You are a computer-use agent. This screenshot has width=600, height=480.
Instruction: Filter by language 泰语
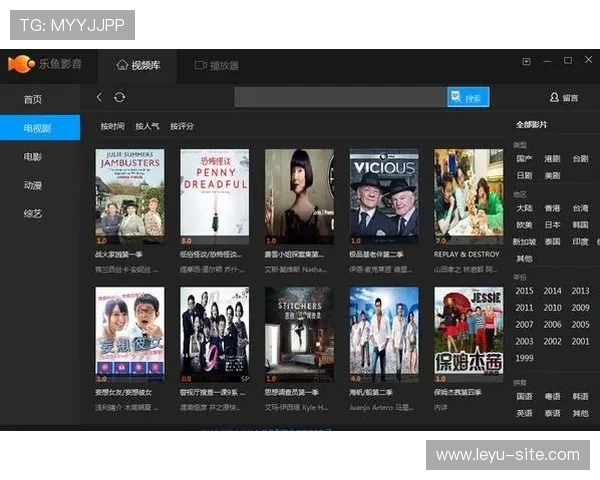(552, 413)
